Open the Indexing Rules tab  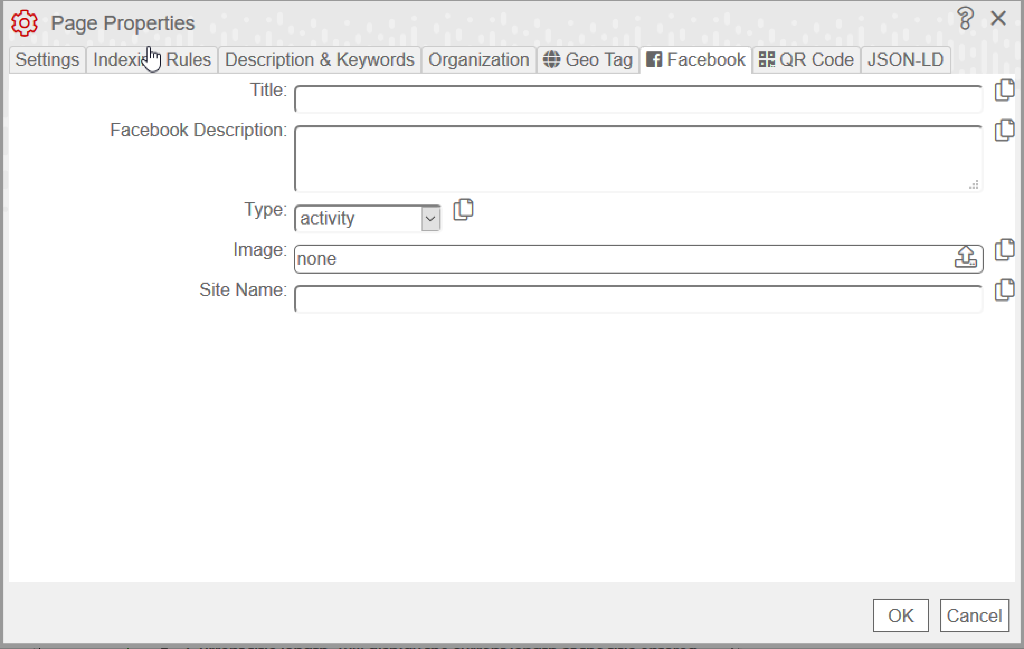152,60
